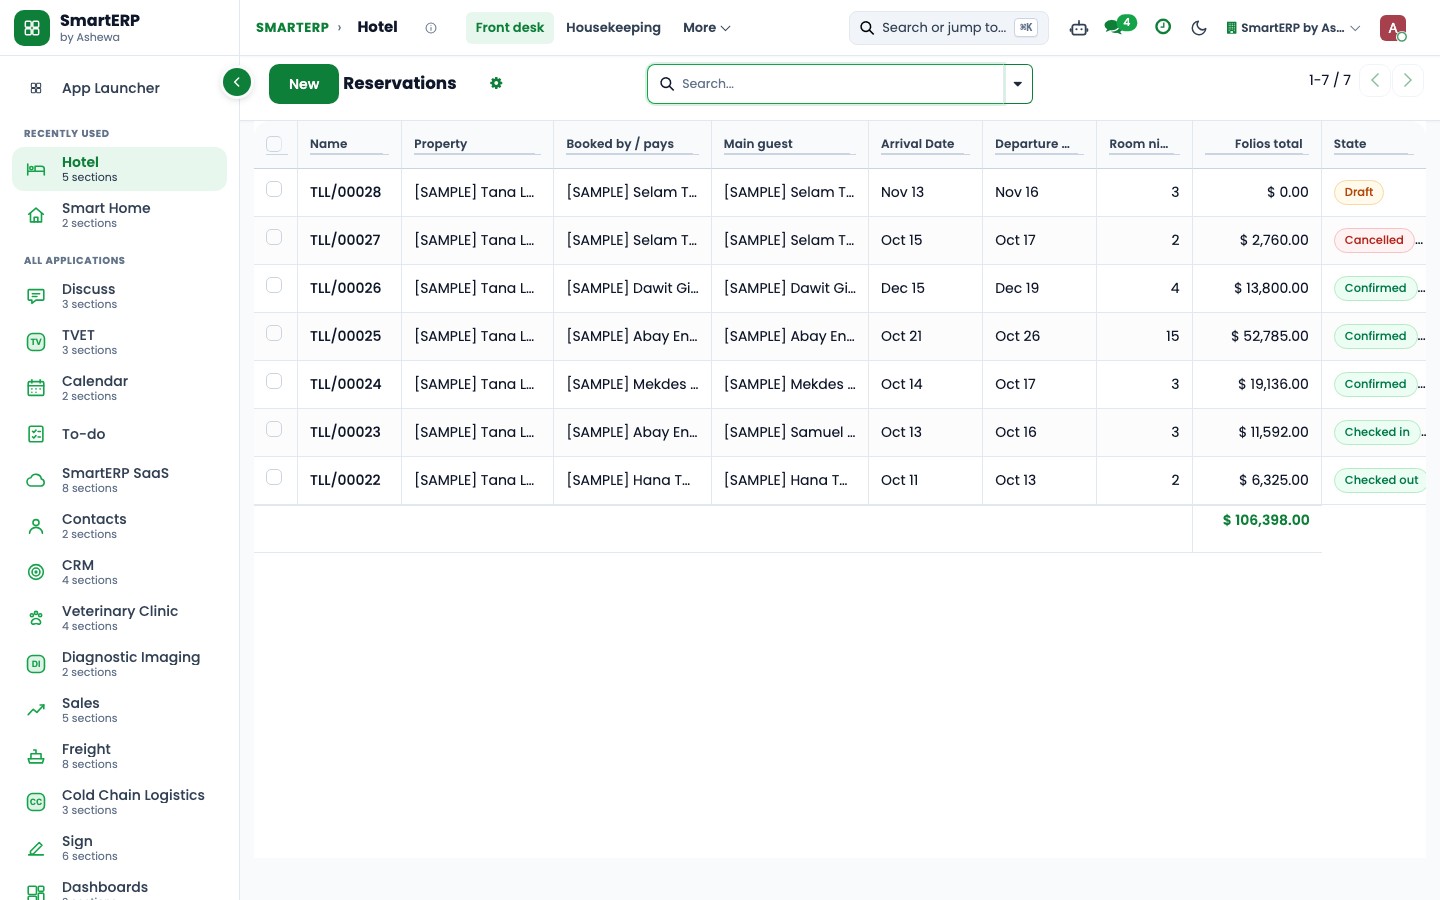Open Veterinary Clinic paw icon

(36, 618)
